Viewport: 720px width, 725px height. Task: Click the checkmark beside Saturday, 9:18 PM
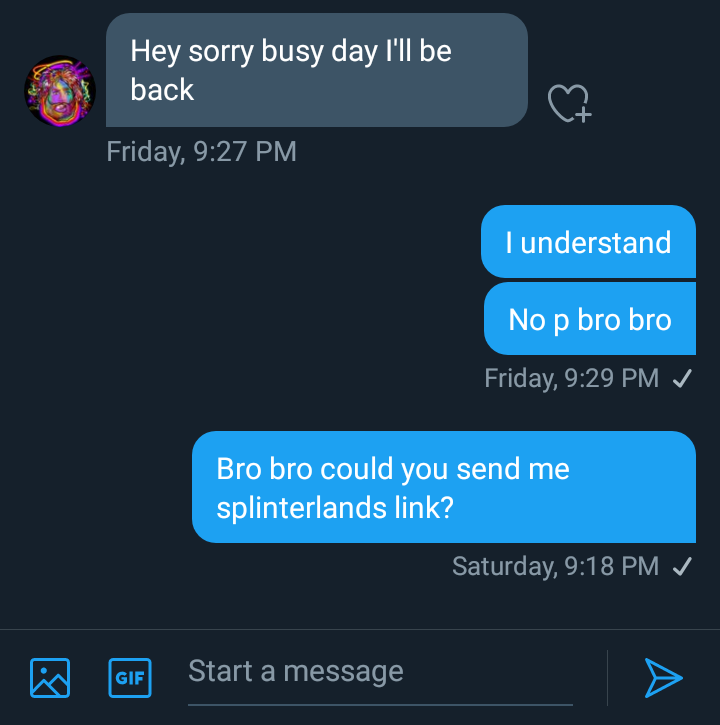[683, 567]
